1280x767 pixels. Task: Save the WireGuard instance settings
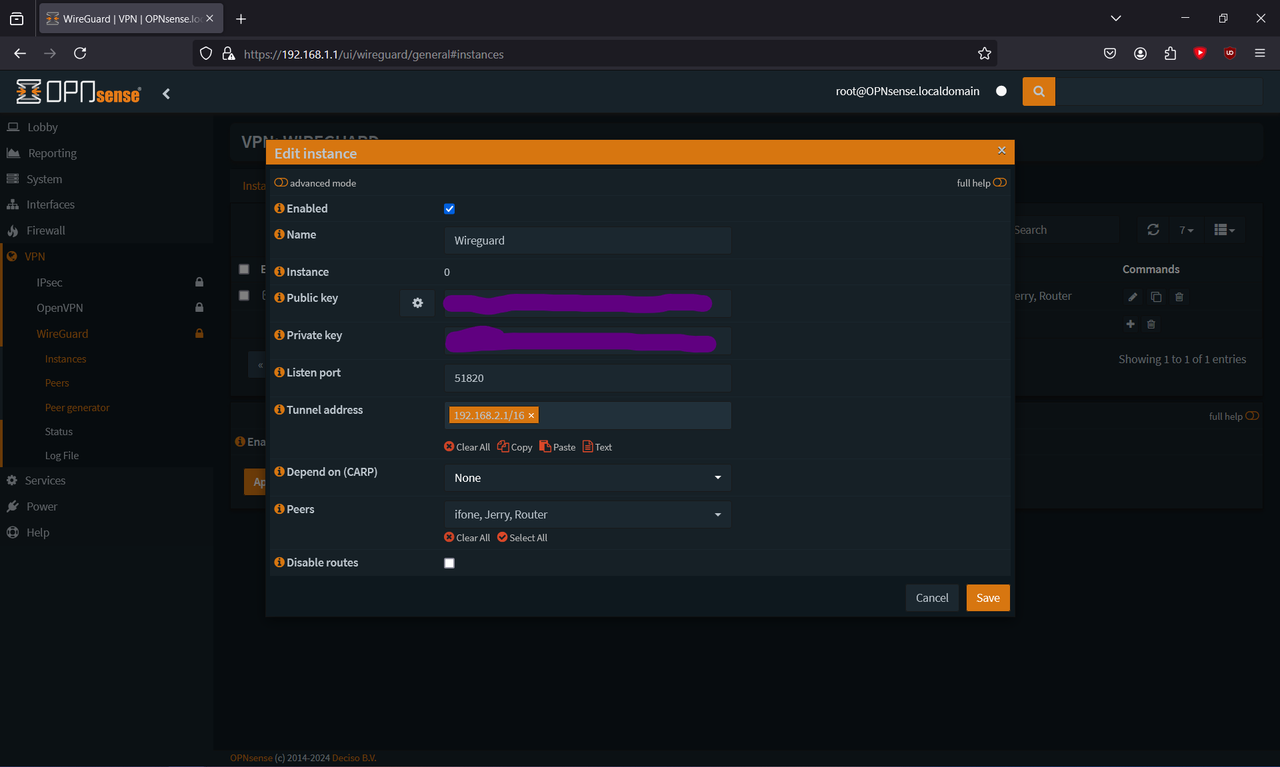point(987,597)
